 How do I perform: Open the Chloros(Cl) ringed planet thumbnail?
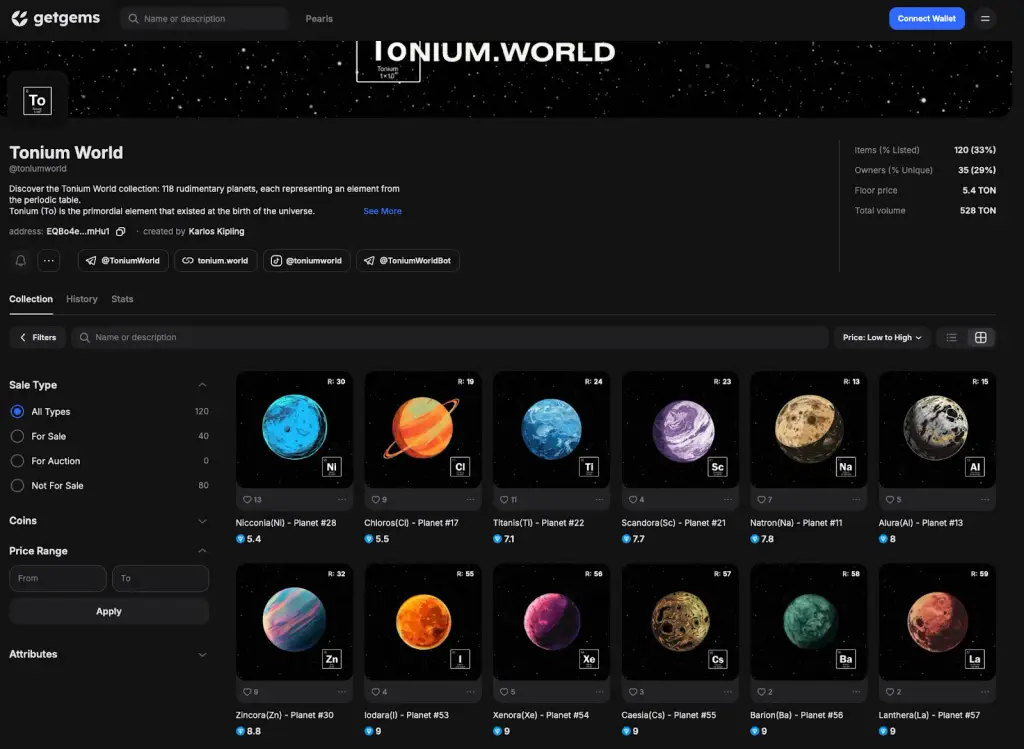click(x=423, y=429)
